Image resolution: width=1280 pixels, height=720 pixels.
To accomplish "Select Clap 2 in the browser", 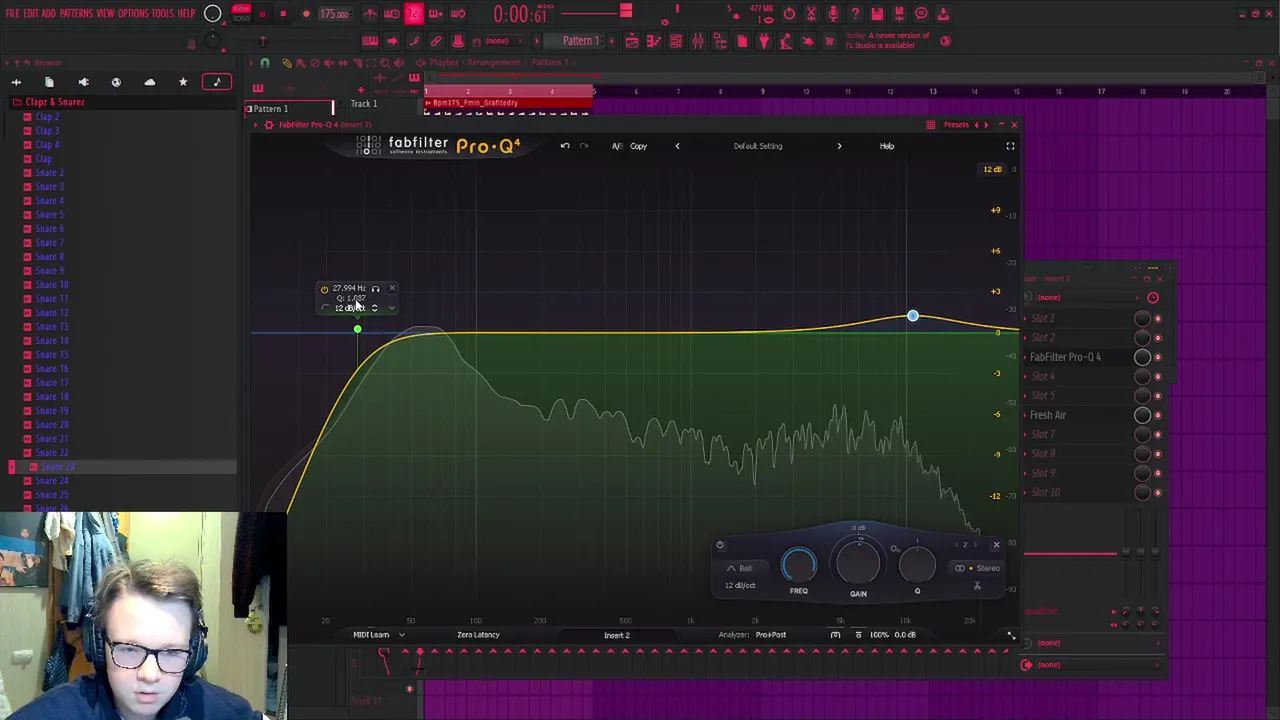I will (47, 117).
